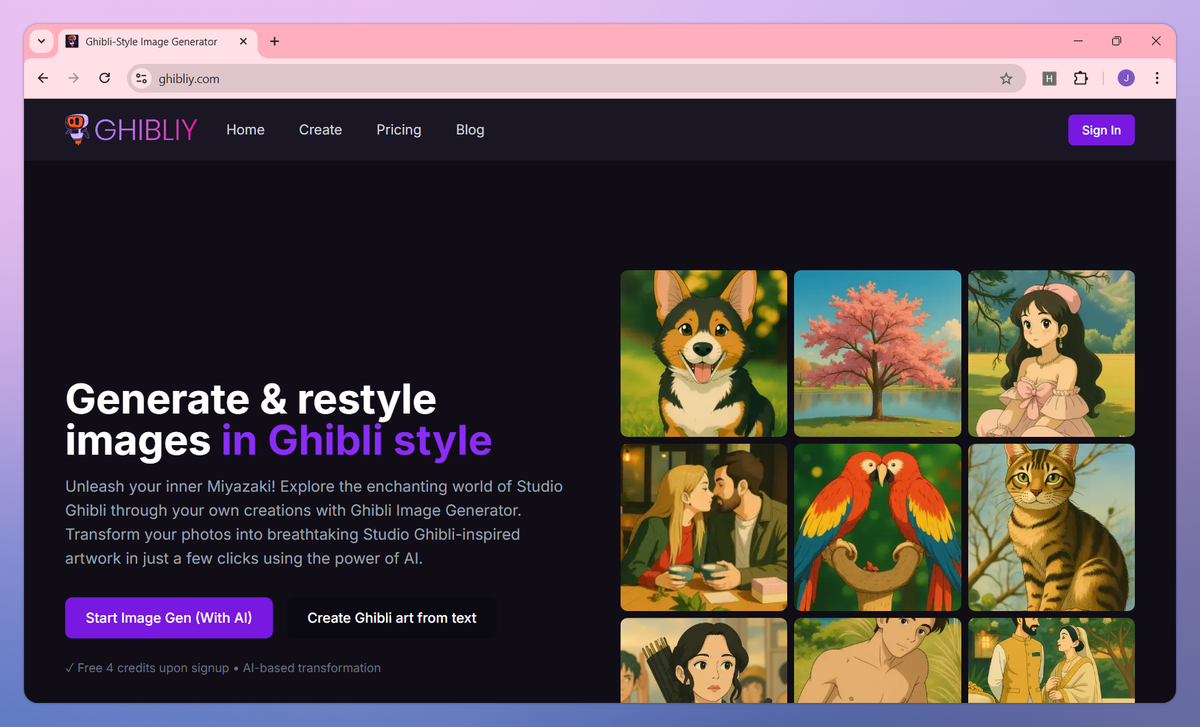Select the Ghibli-Style Image Generator tab

157,42
